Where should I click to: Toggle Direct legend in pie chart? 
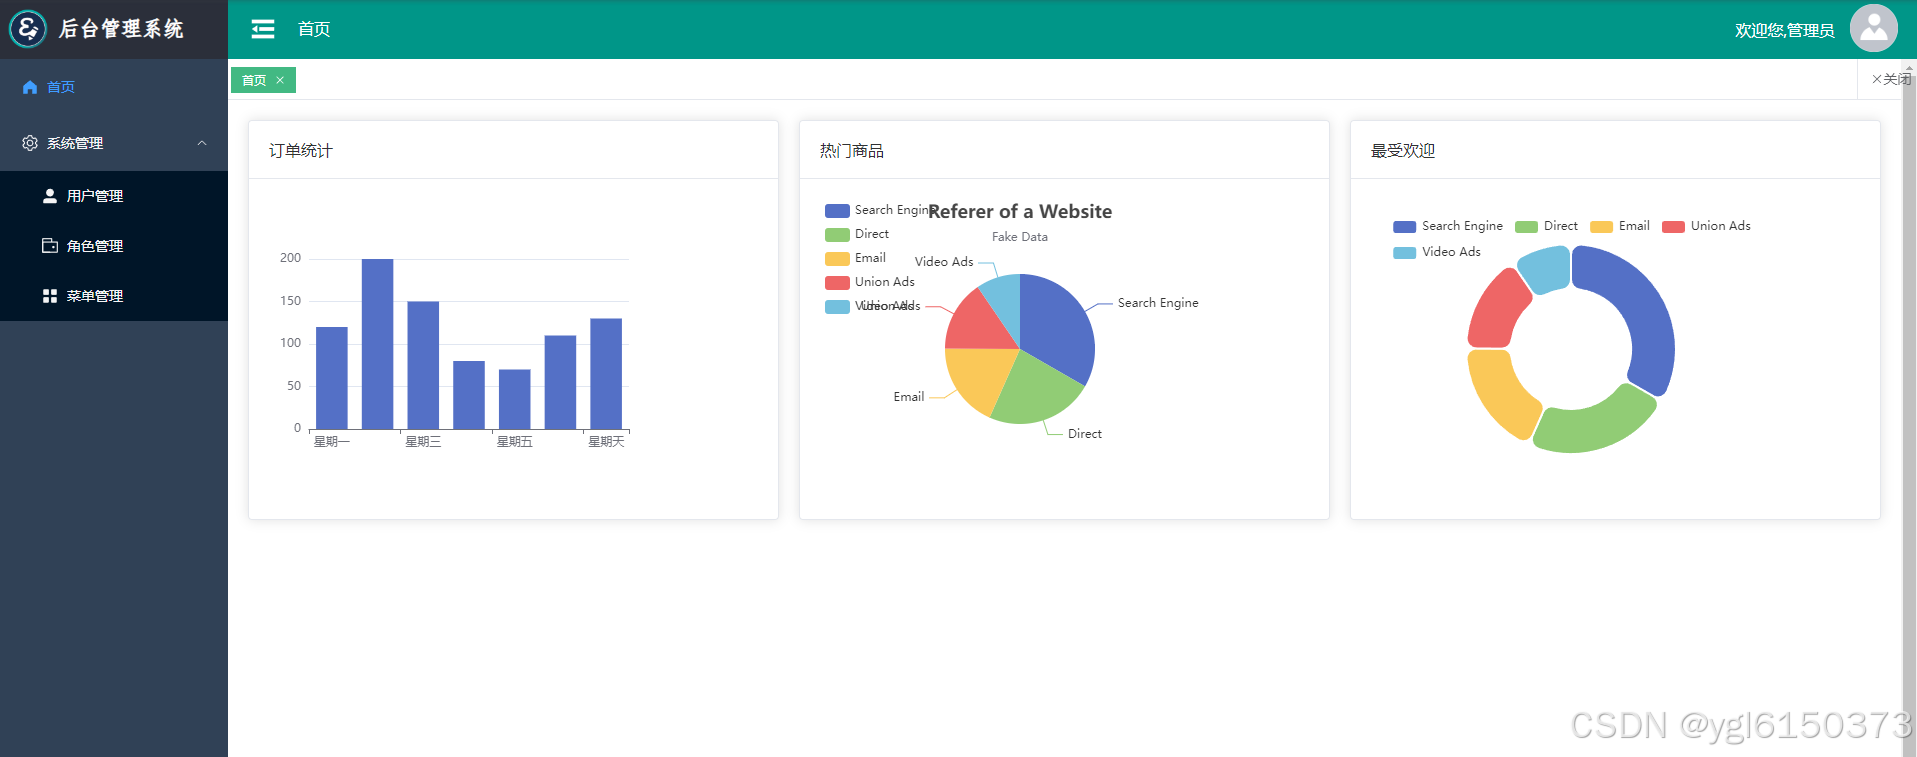[857, 234]
